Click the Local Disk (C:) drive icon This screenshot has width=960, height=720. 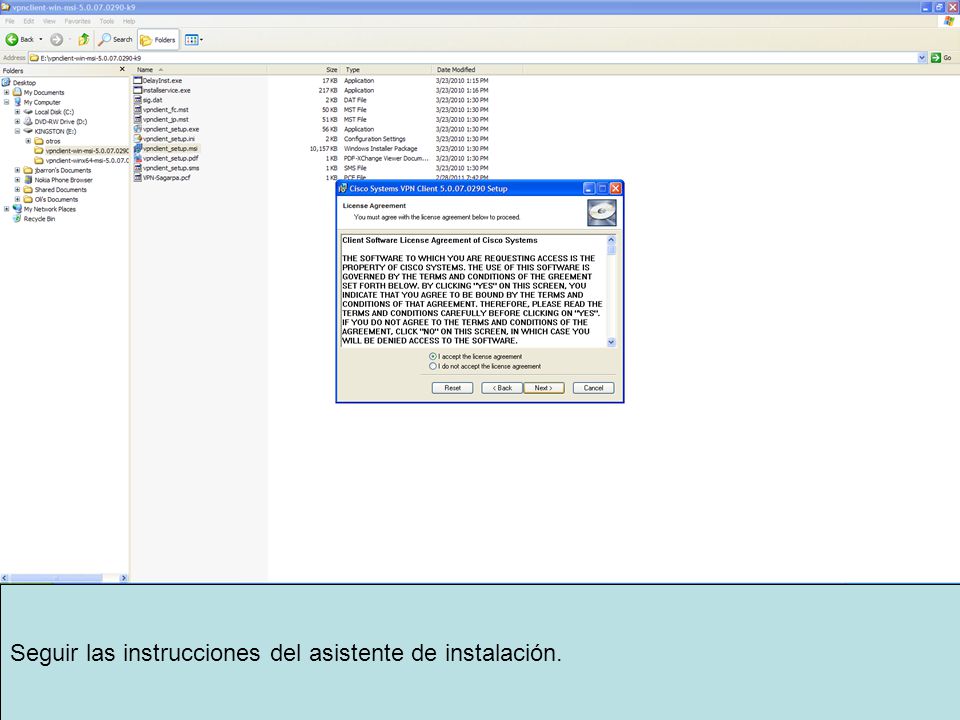tap(28, 112)
